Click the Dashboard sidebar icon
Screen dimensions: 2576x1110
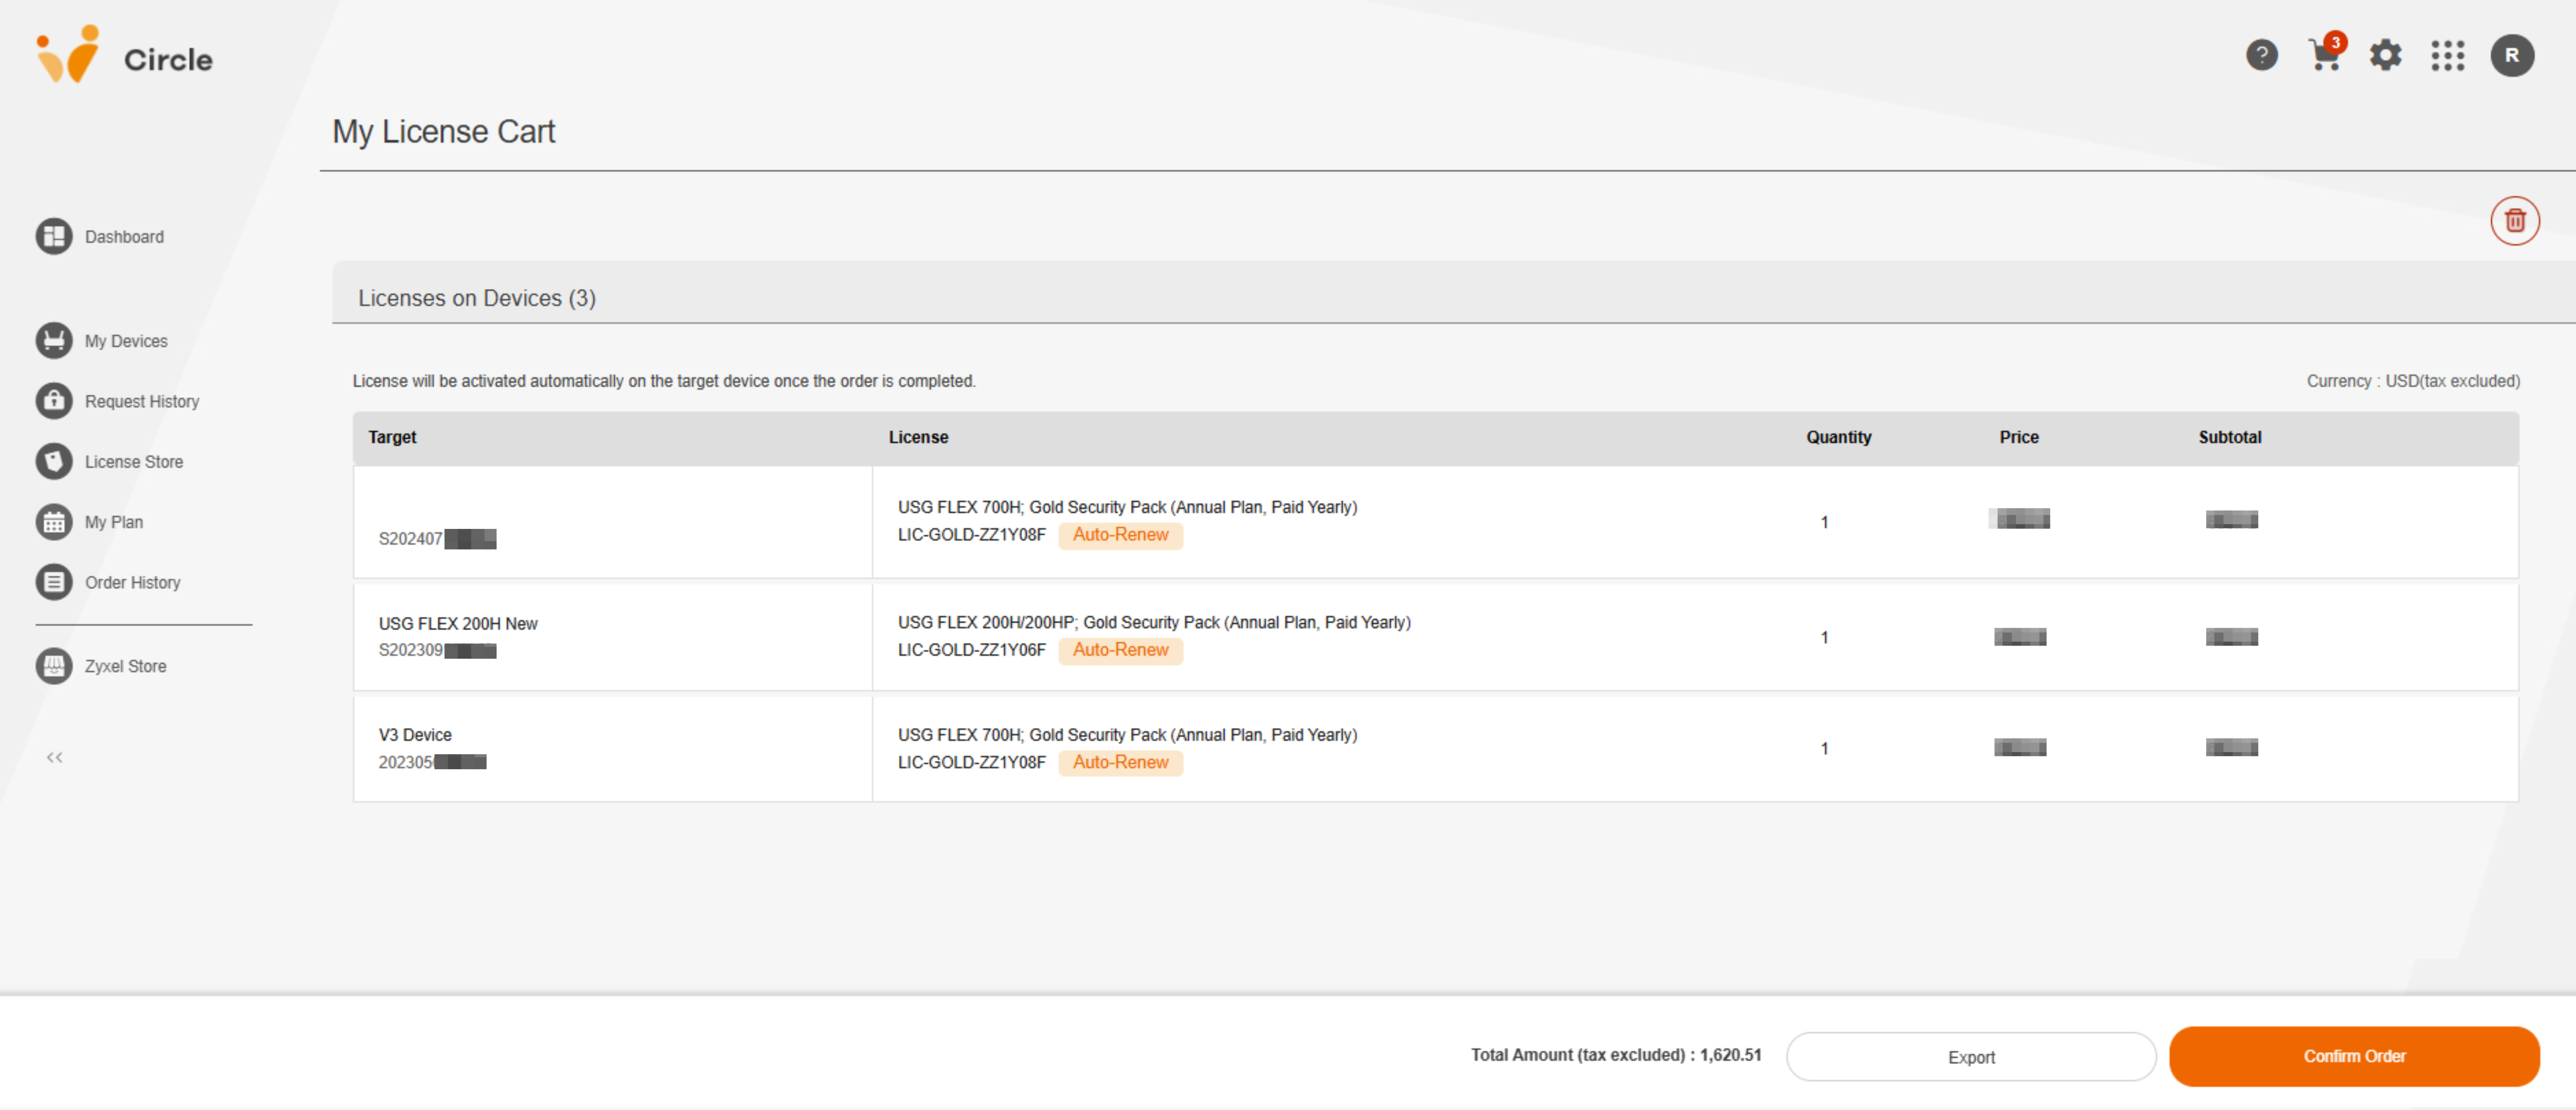click(x=54, y=237)
